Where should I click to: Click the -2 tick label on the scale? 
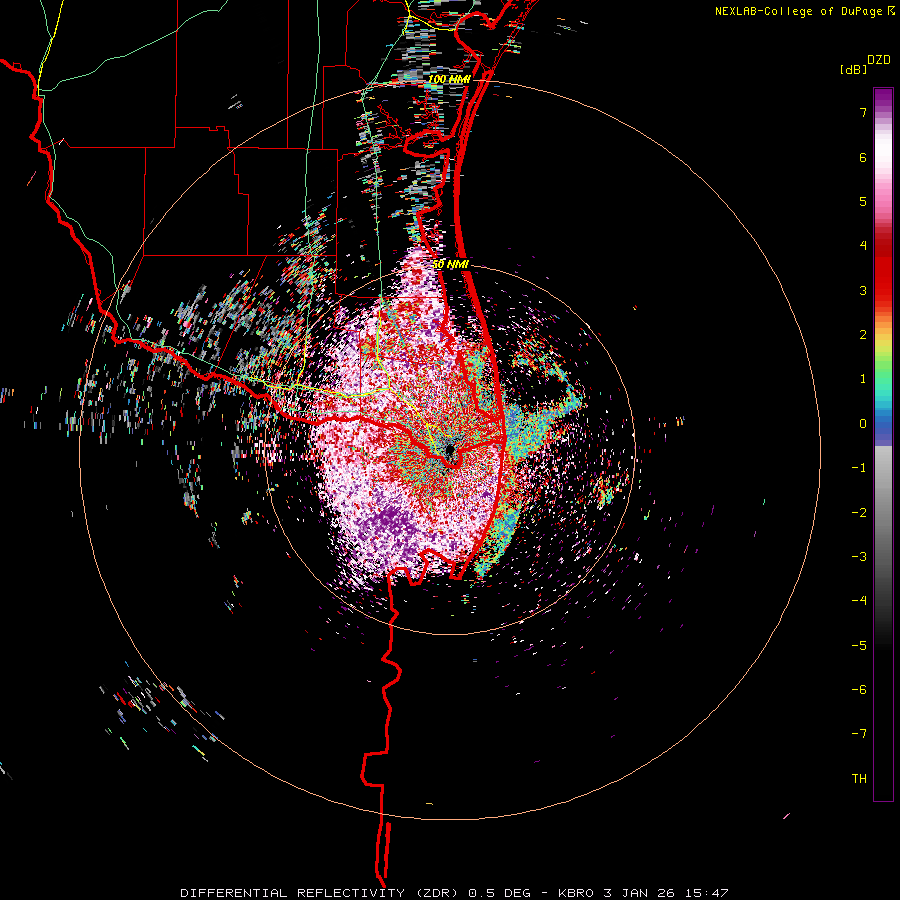[859, 513]
